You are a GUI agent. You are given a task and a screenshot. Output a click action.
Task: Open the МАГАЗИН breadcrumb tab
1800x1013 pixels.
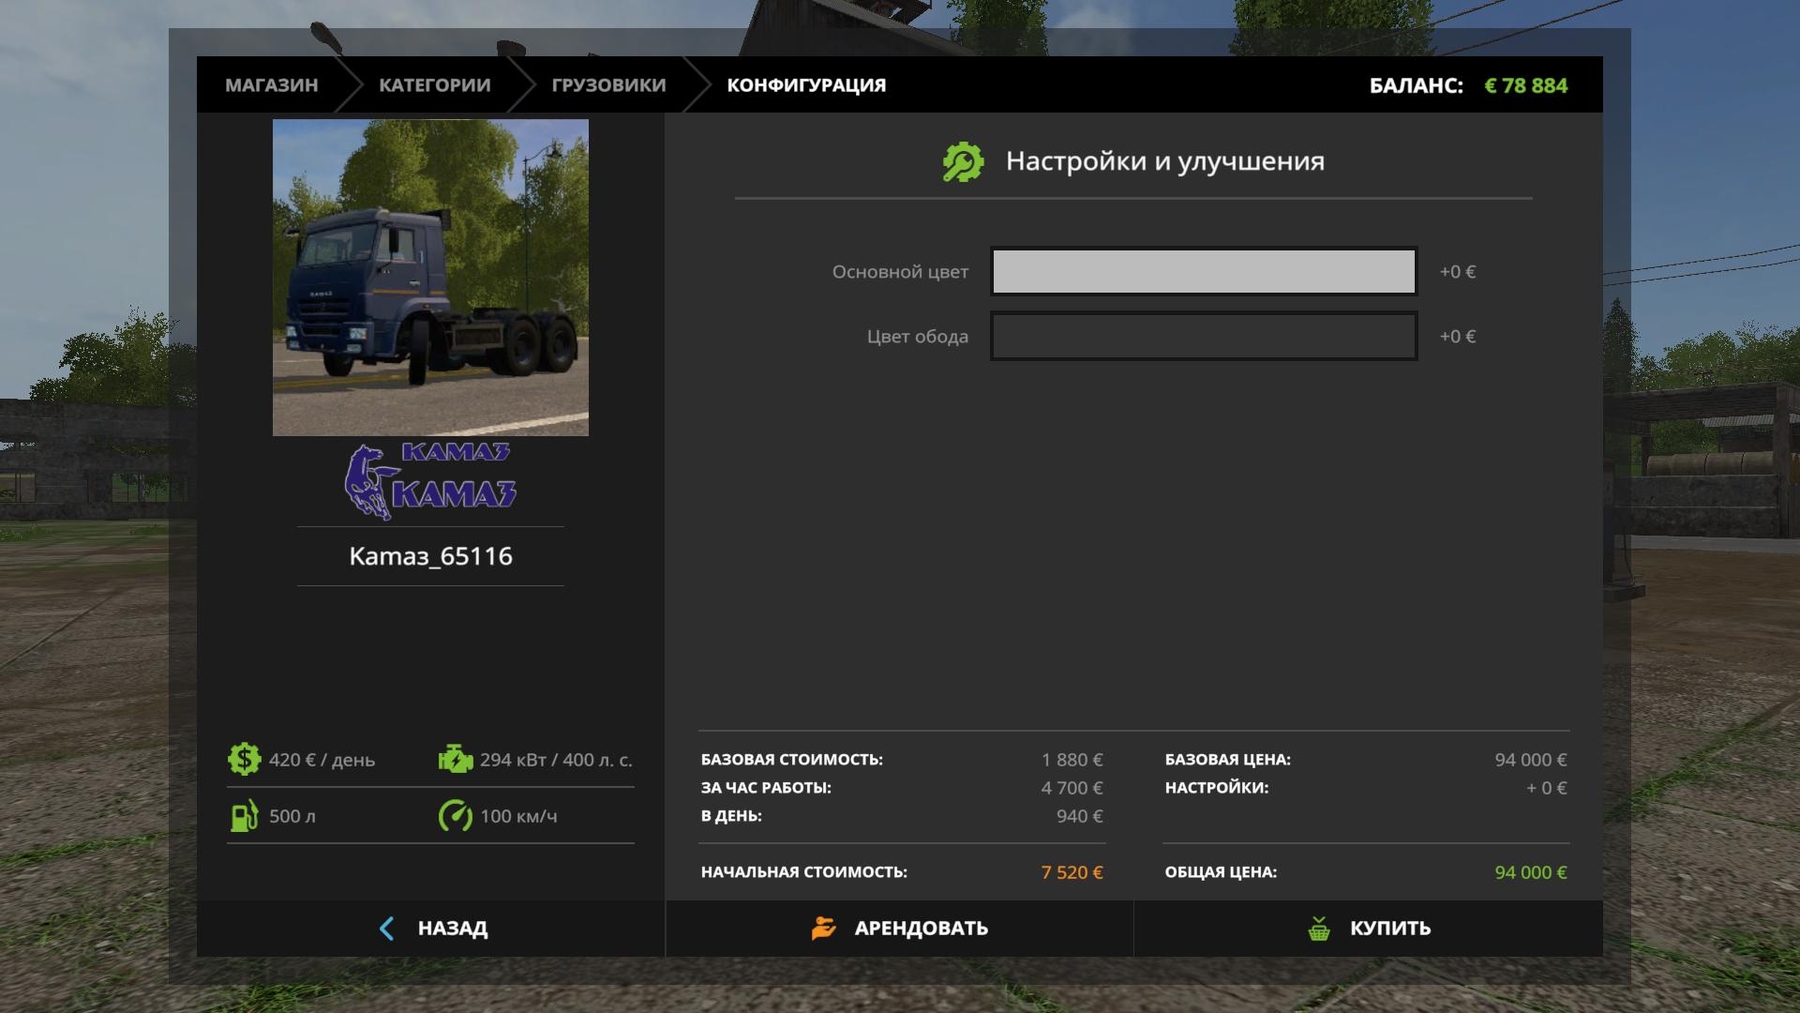pos(271,85)
